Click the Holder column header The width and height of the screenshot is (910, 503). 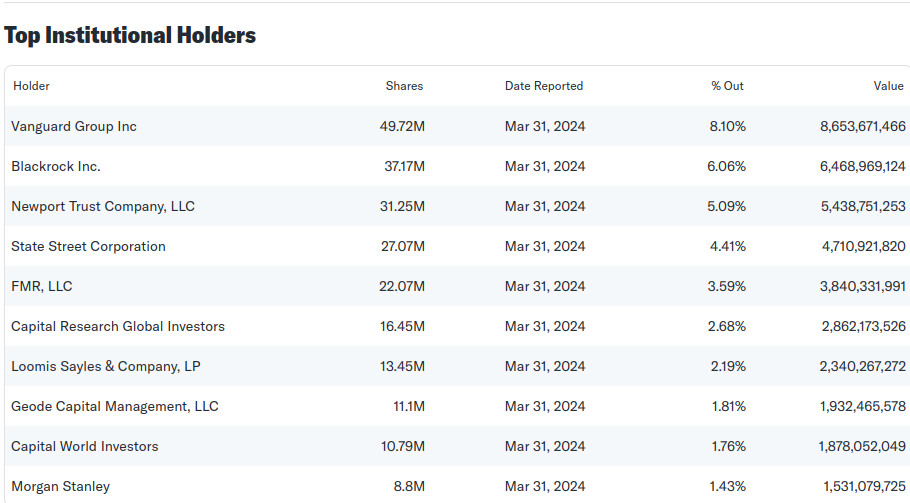[31, 86]
